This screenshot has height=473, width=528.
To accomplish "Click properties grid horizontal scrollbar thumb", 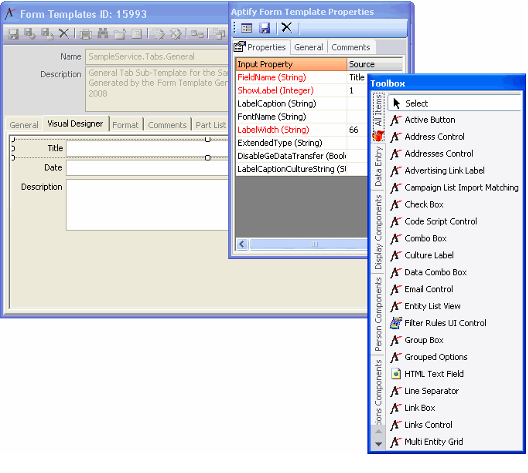I will tap(308, 244).
